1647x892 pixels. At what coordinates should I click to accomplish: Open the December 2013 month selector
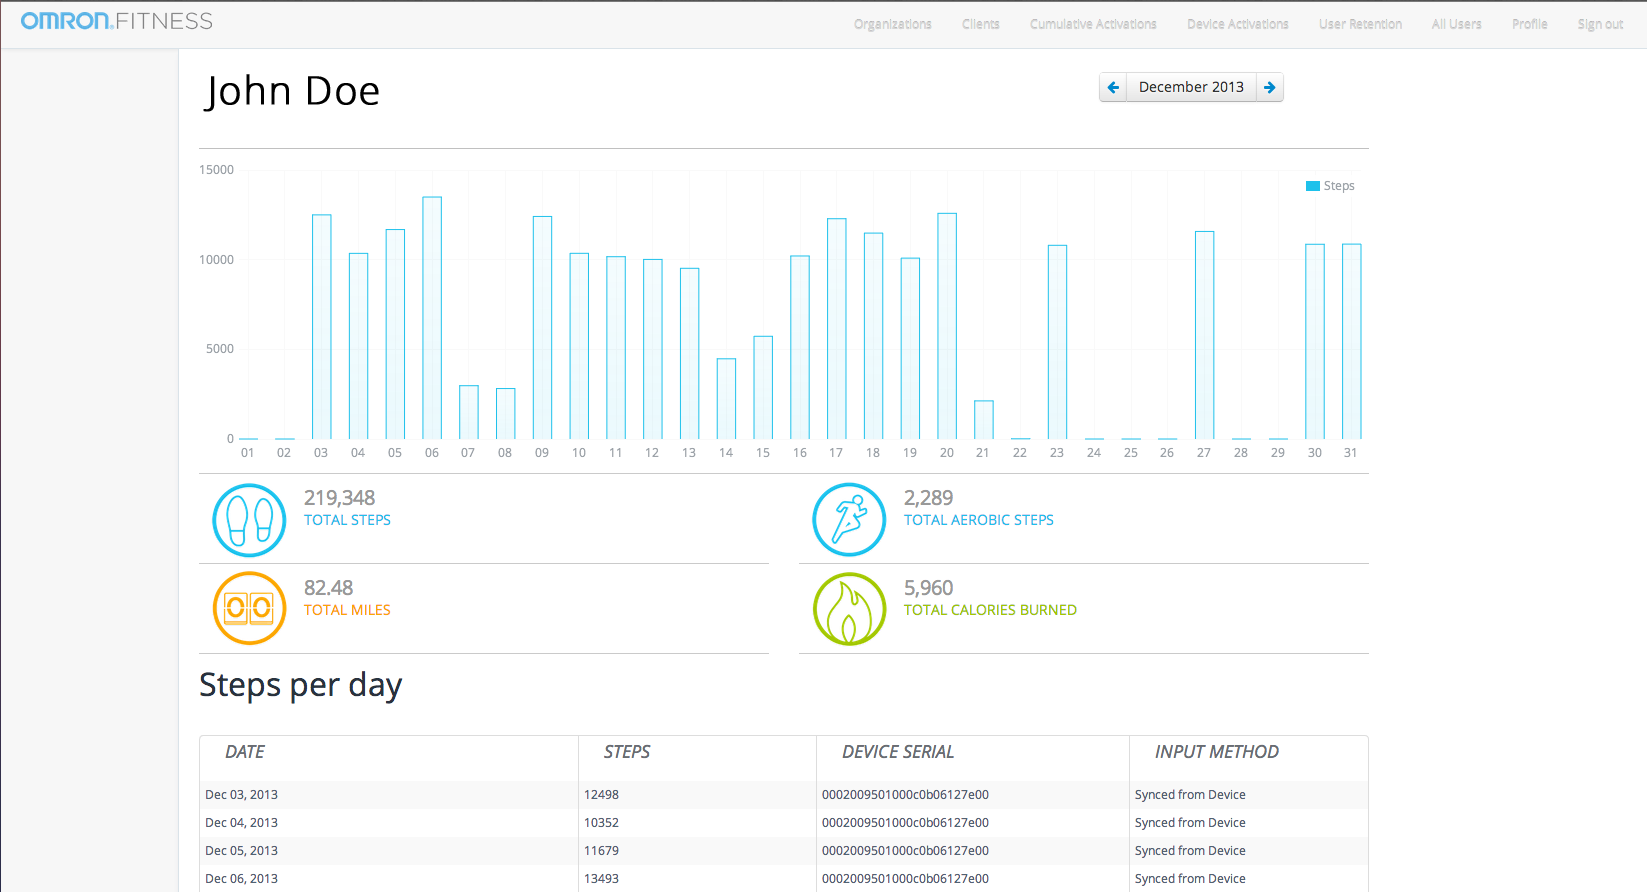click(x=1191, y=87)
